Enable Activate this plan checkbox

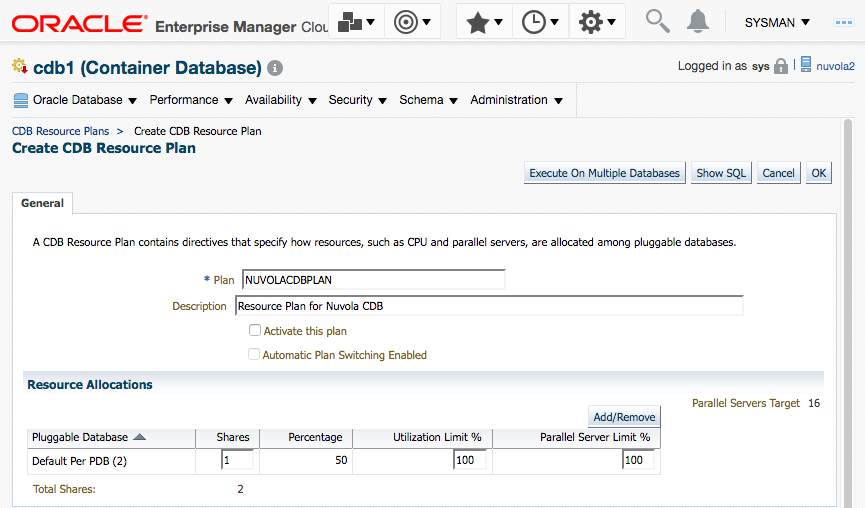(x=254, y=330)
